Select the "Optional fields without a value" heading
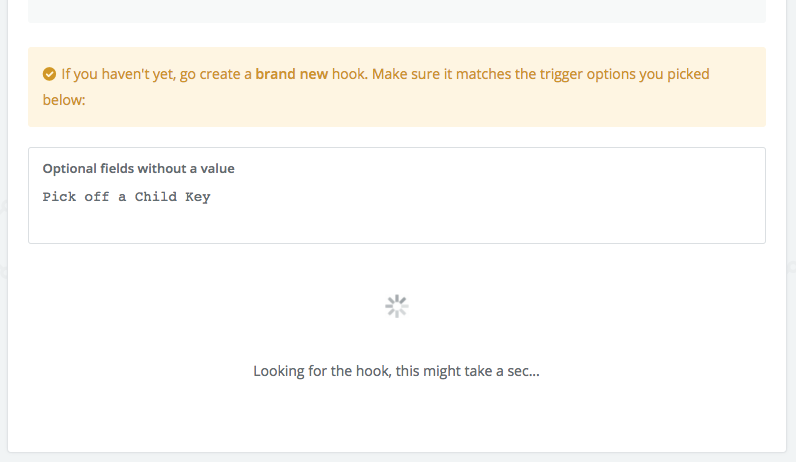 coord(138,168)
